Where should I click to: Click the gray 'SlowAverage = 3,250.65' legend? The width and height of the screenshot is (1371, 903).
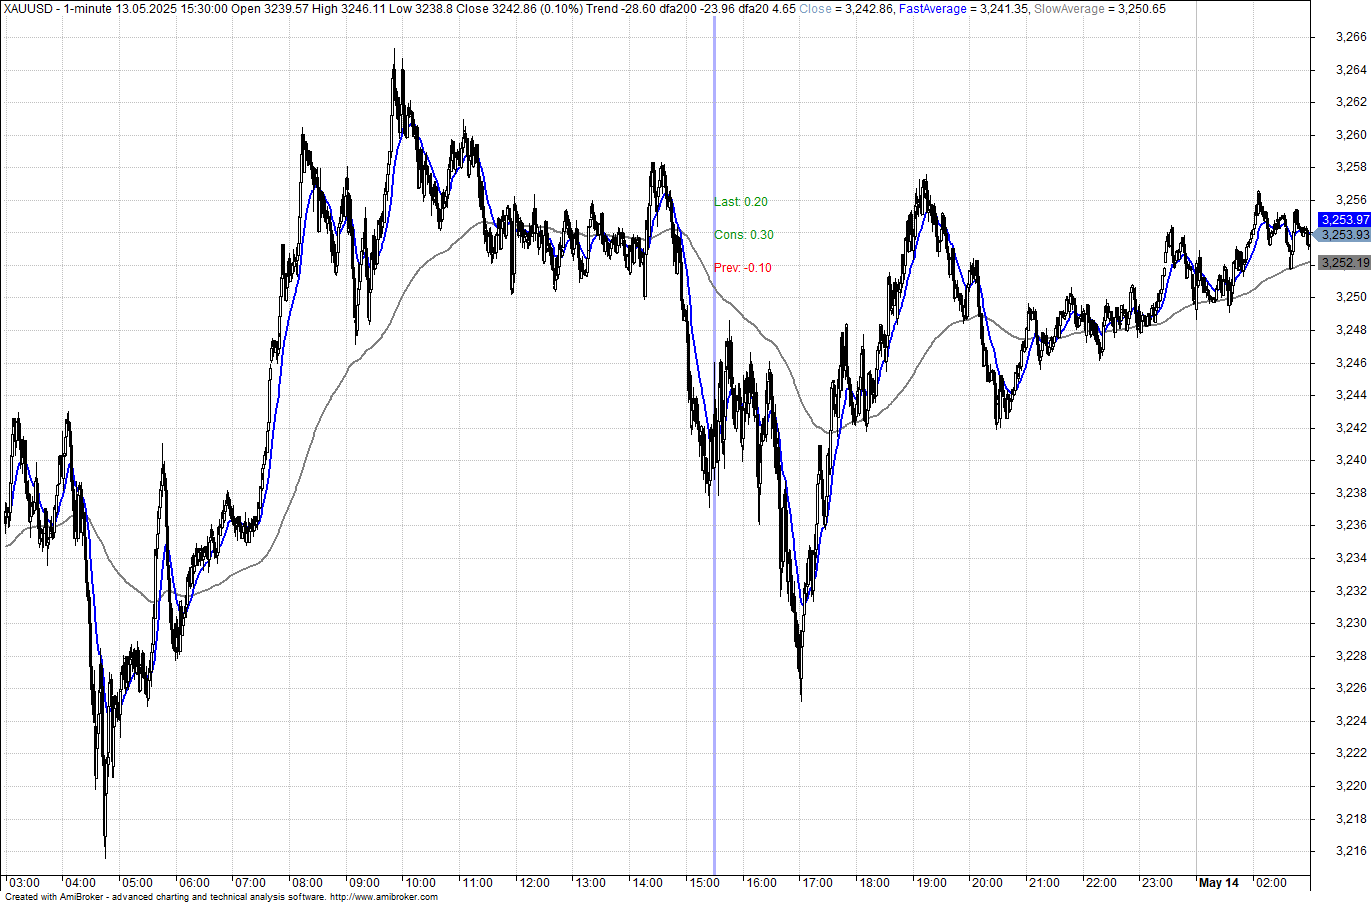point(1100,9)
